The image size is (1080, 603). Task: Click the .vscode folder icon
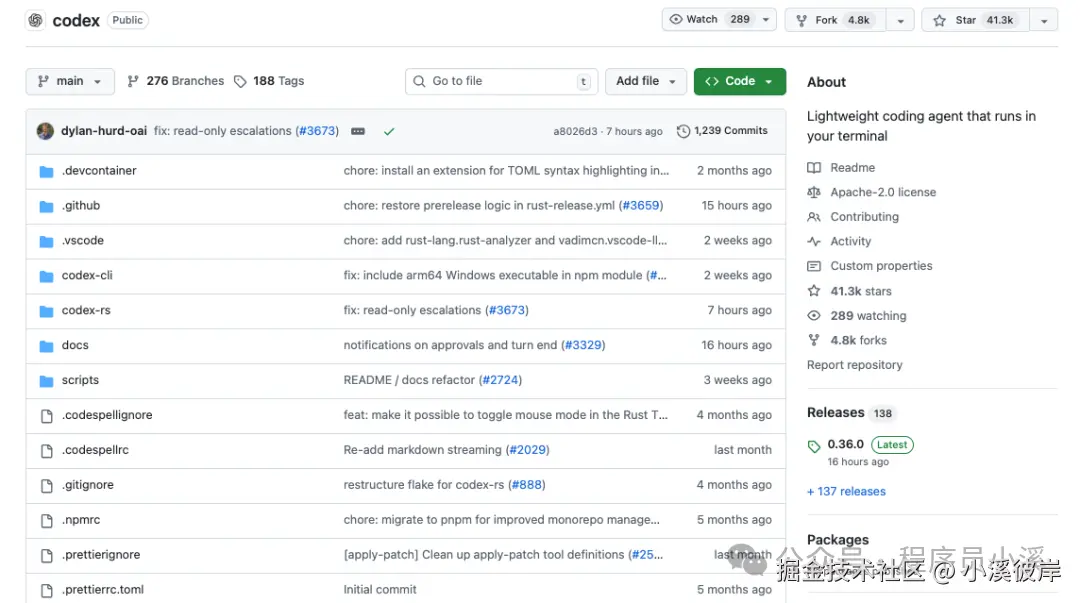[46, 241]
